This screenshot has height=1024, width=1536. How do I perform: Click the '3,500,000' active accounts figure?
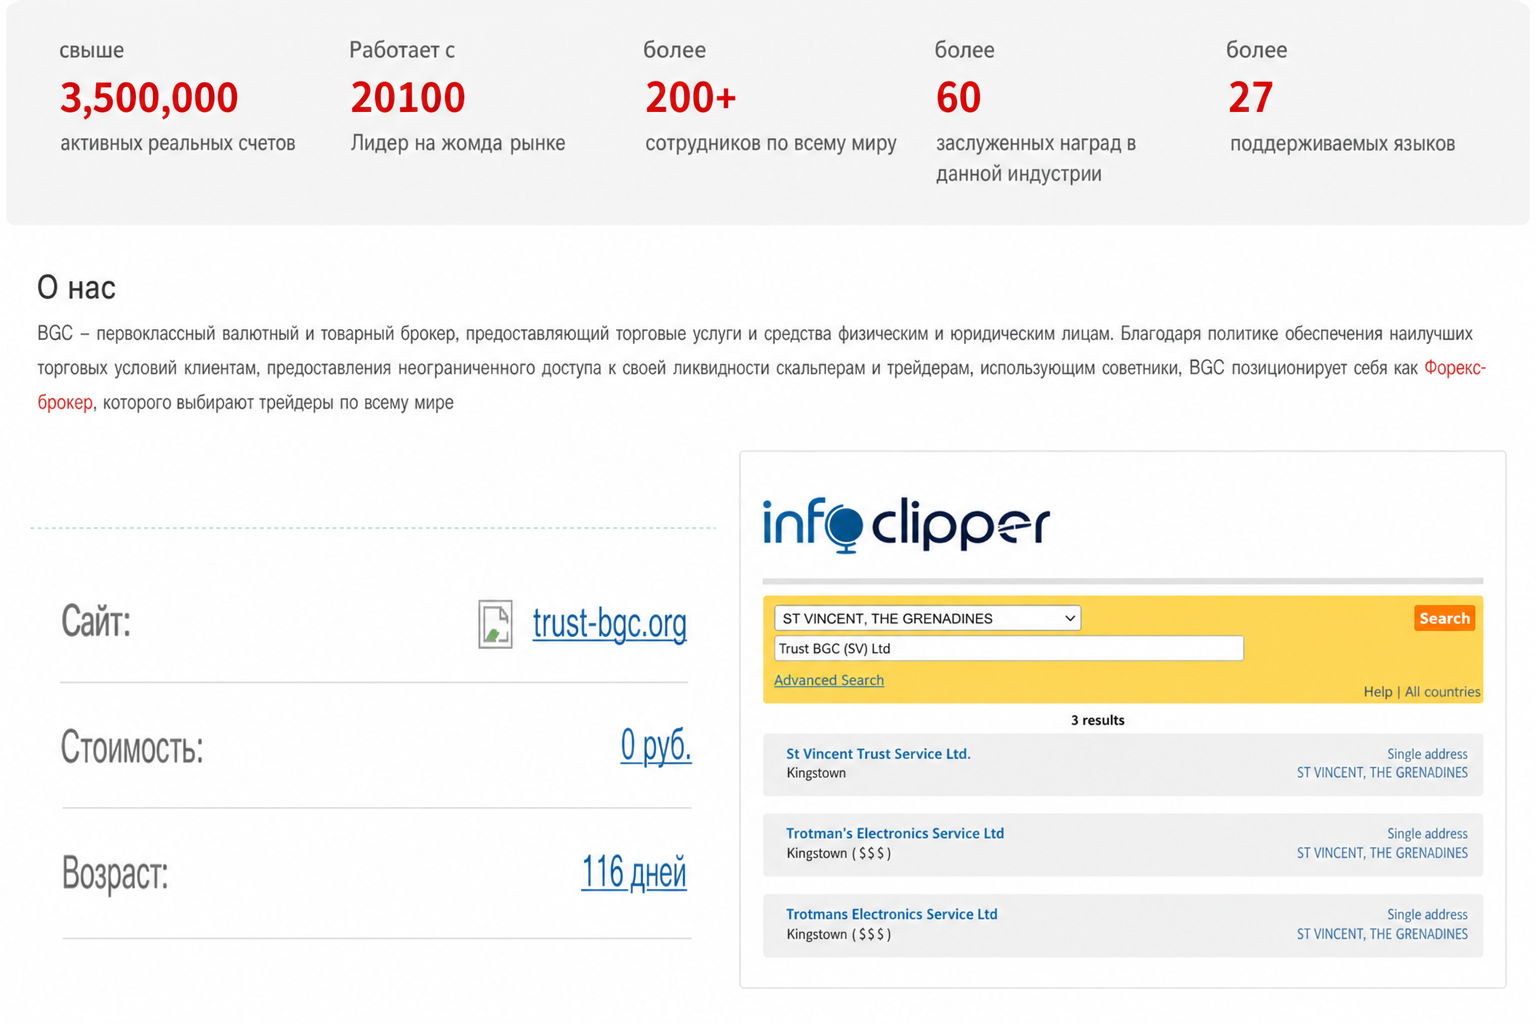click(149, 98)
